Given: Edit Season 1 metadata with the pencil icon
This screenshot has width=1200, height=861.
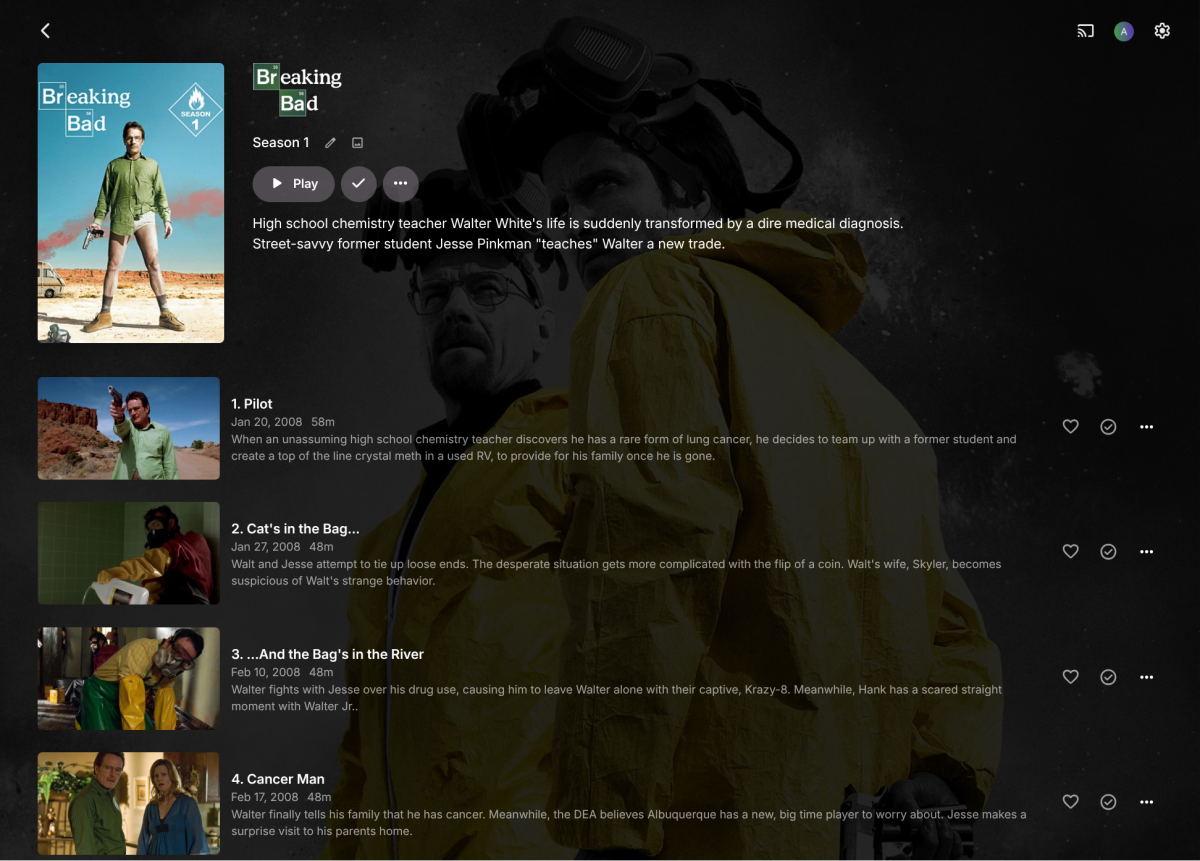Looking at the screenshot, I should tap(330, 142).
